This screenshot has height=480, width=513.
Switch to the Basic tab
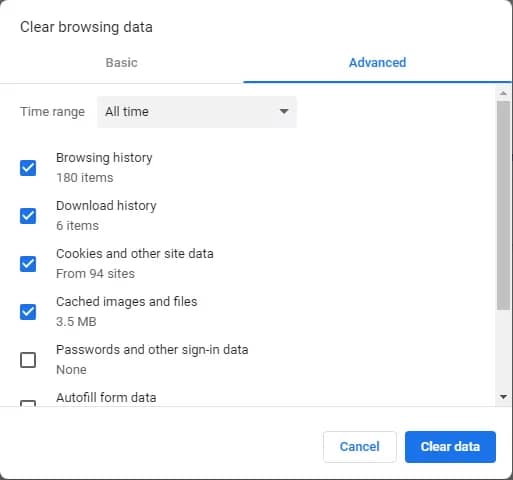[x=121, y=63]
